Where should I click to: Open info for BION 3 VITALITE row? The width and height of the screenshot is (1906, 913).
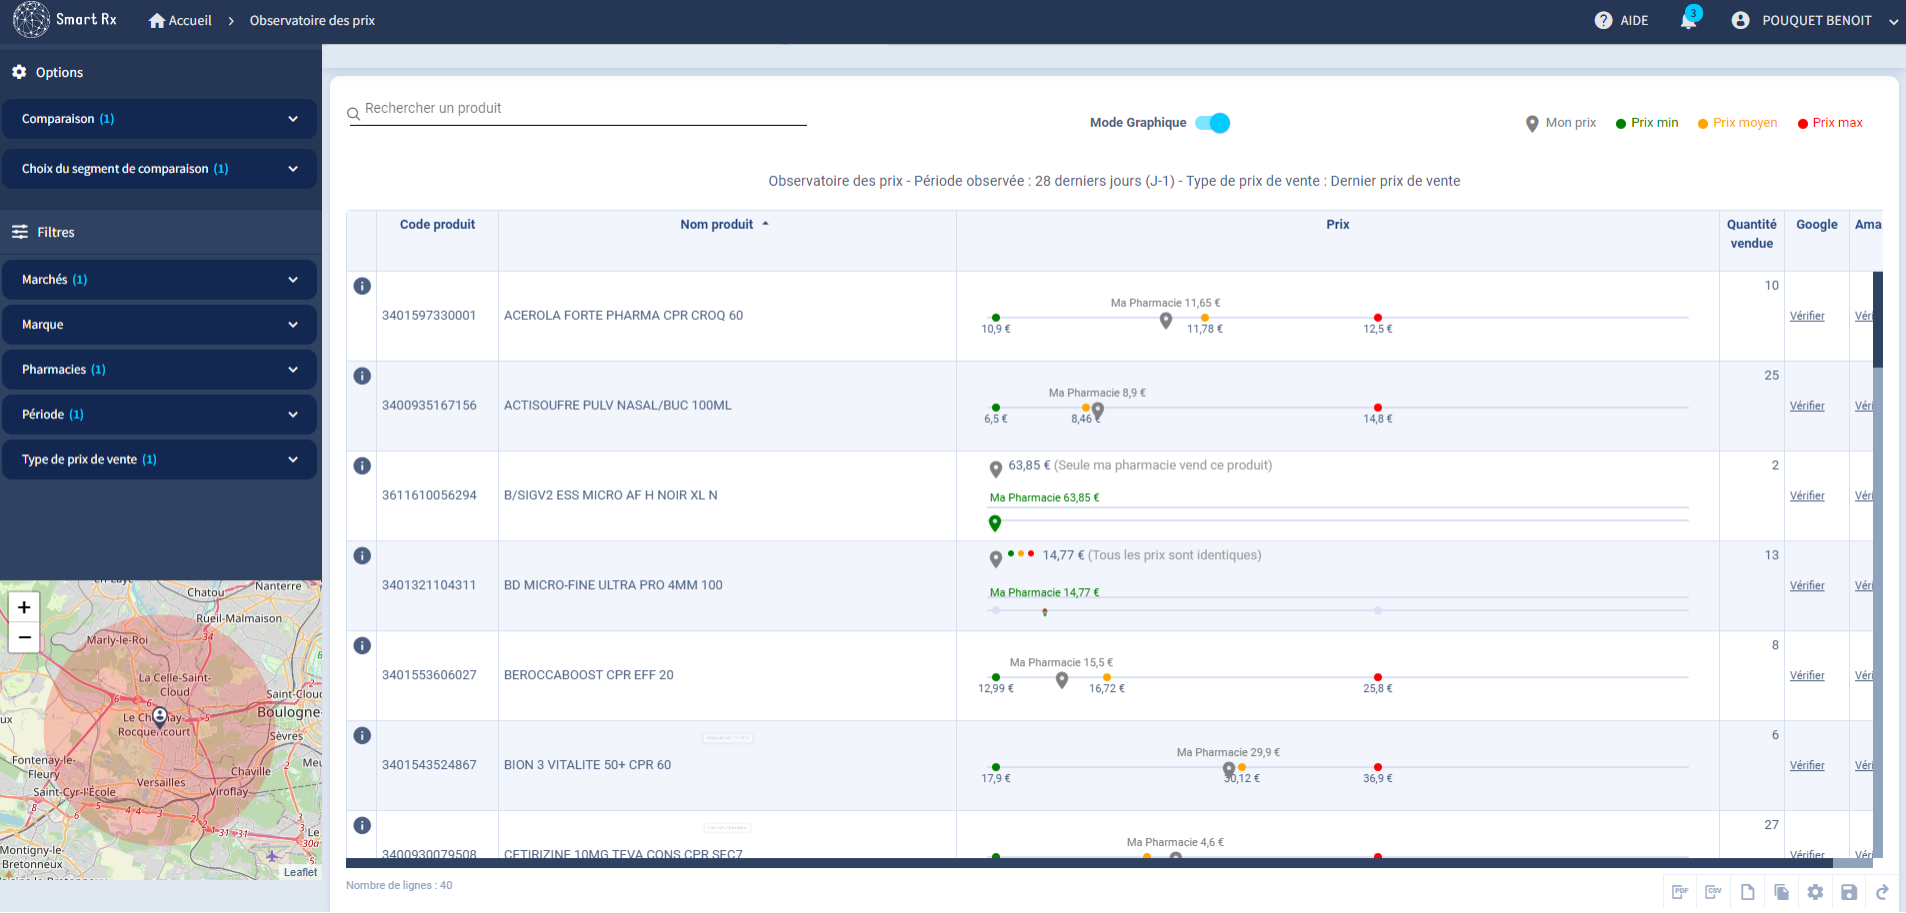coord(362,736)
